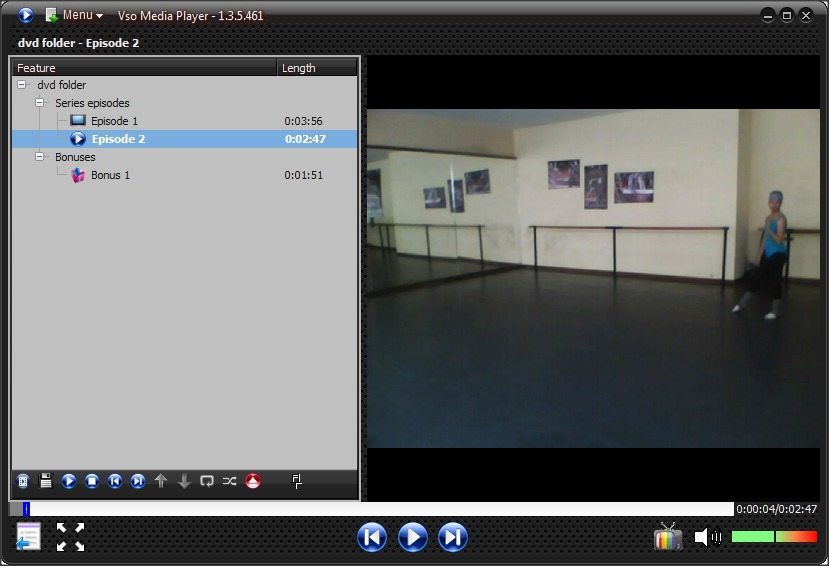This screenshot has width=829, height=566.
Task: Click the seek bar progress track
Action: pos(372,509)
